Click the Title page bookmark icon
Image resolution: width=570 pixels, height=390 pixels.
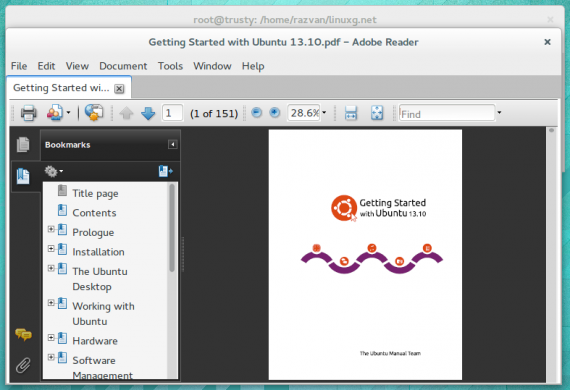pyautogui.click(x=62, y=190)
